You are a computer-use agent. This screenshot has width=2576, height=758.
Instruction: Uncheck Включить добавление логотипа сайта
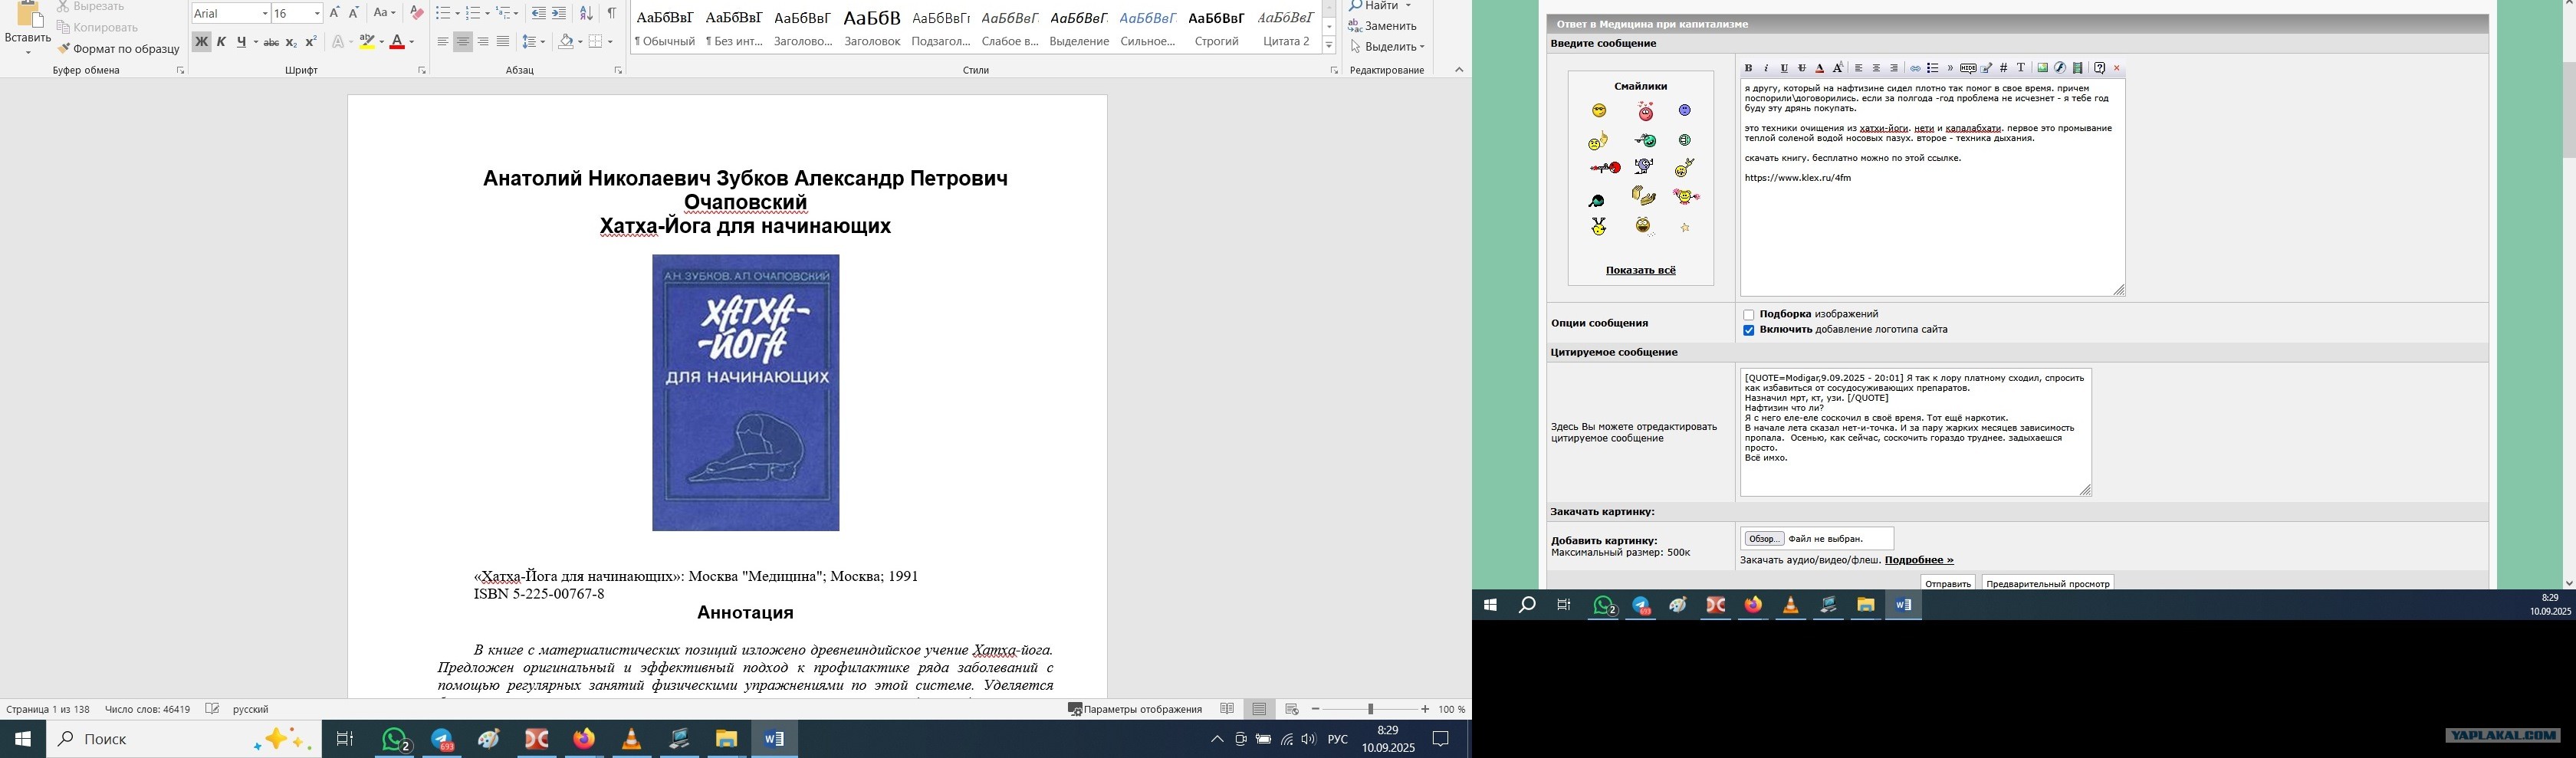pos(1748,330)
